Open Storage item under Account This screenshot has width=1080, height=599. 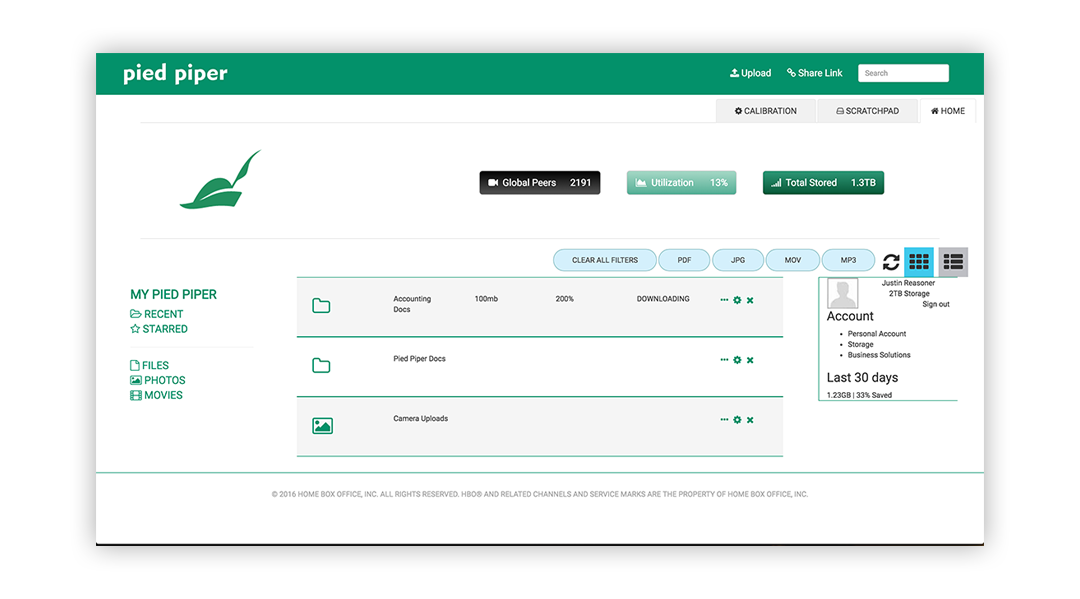860,344
